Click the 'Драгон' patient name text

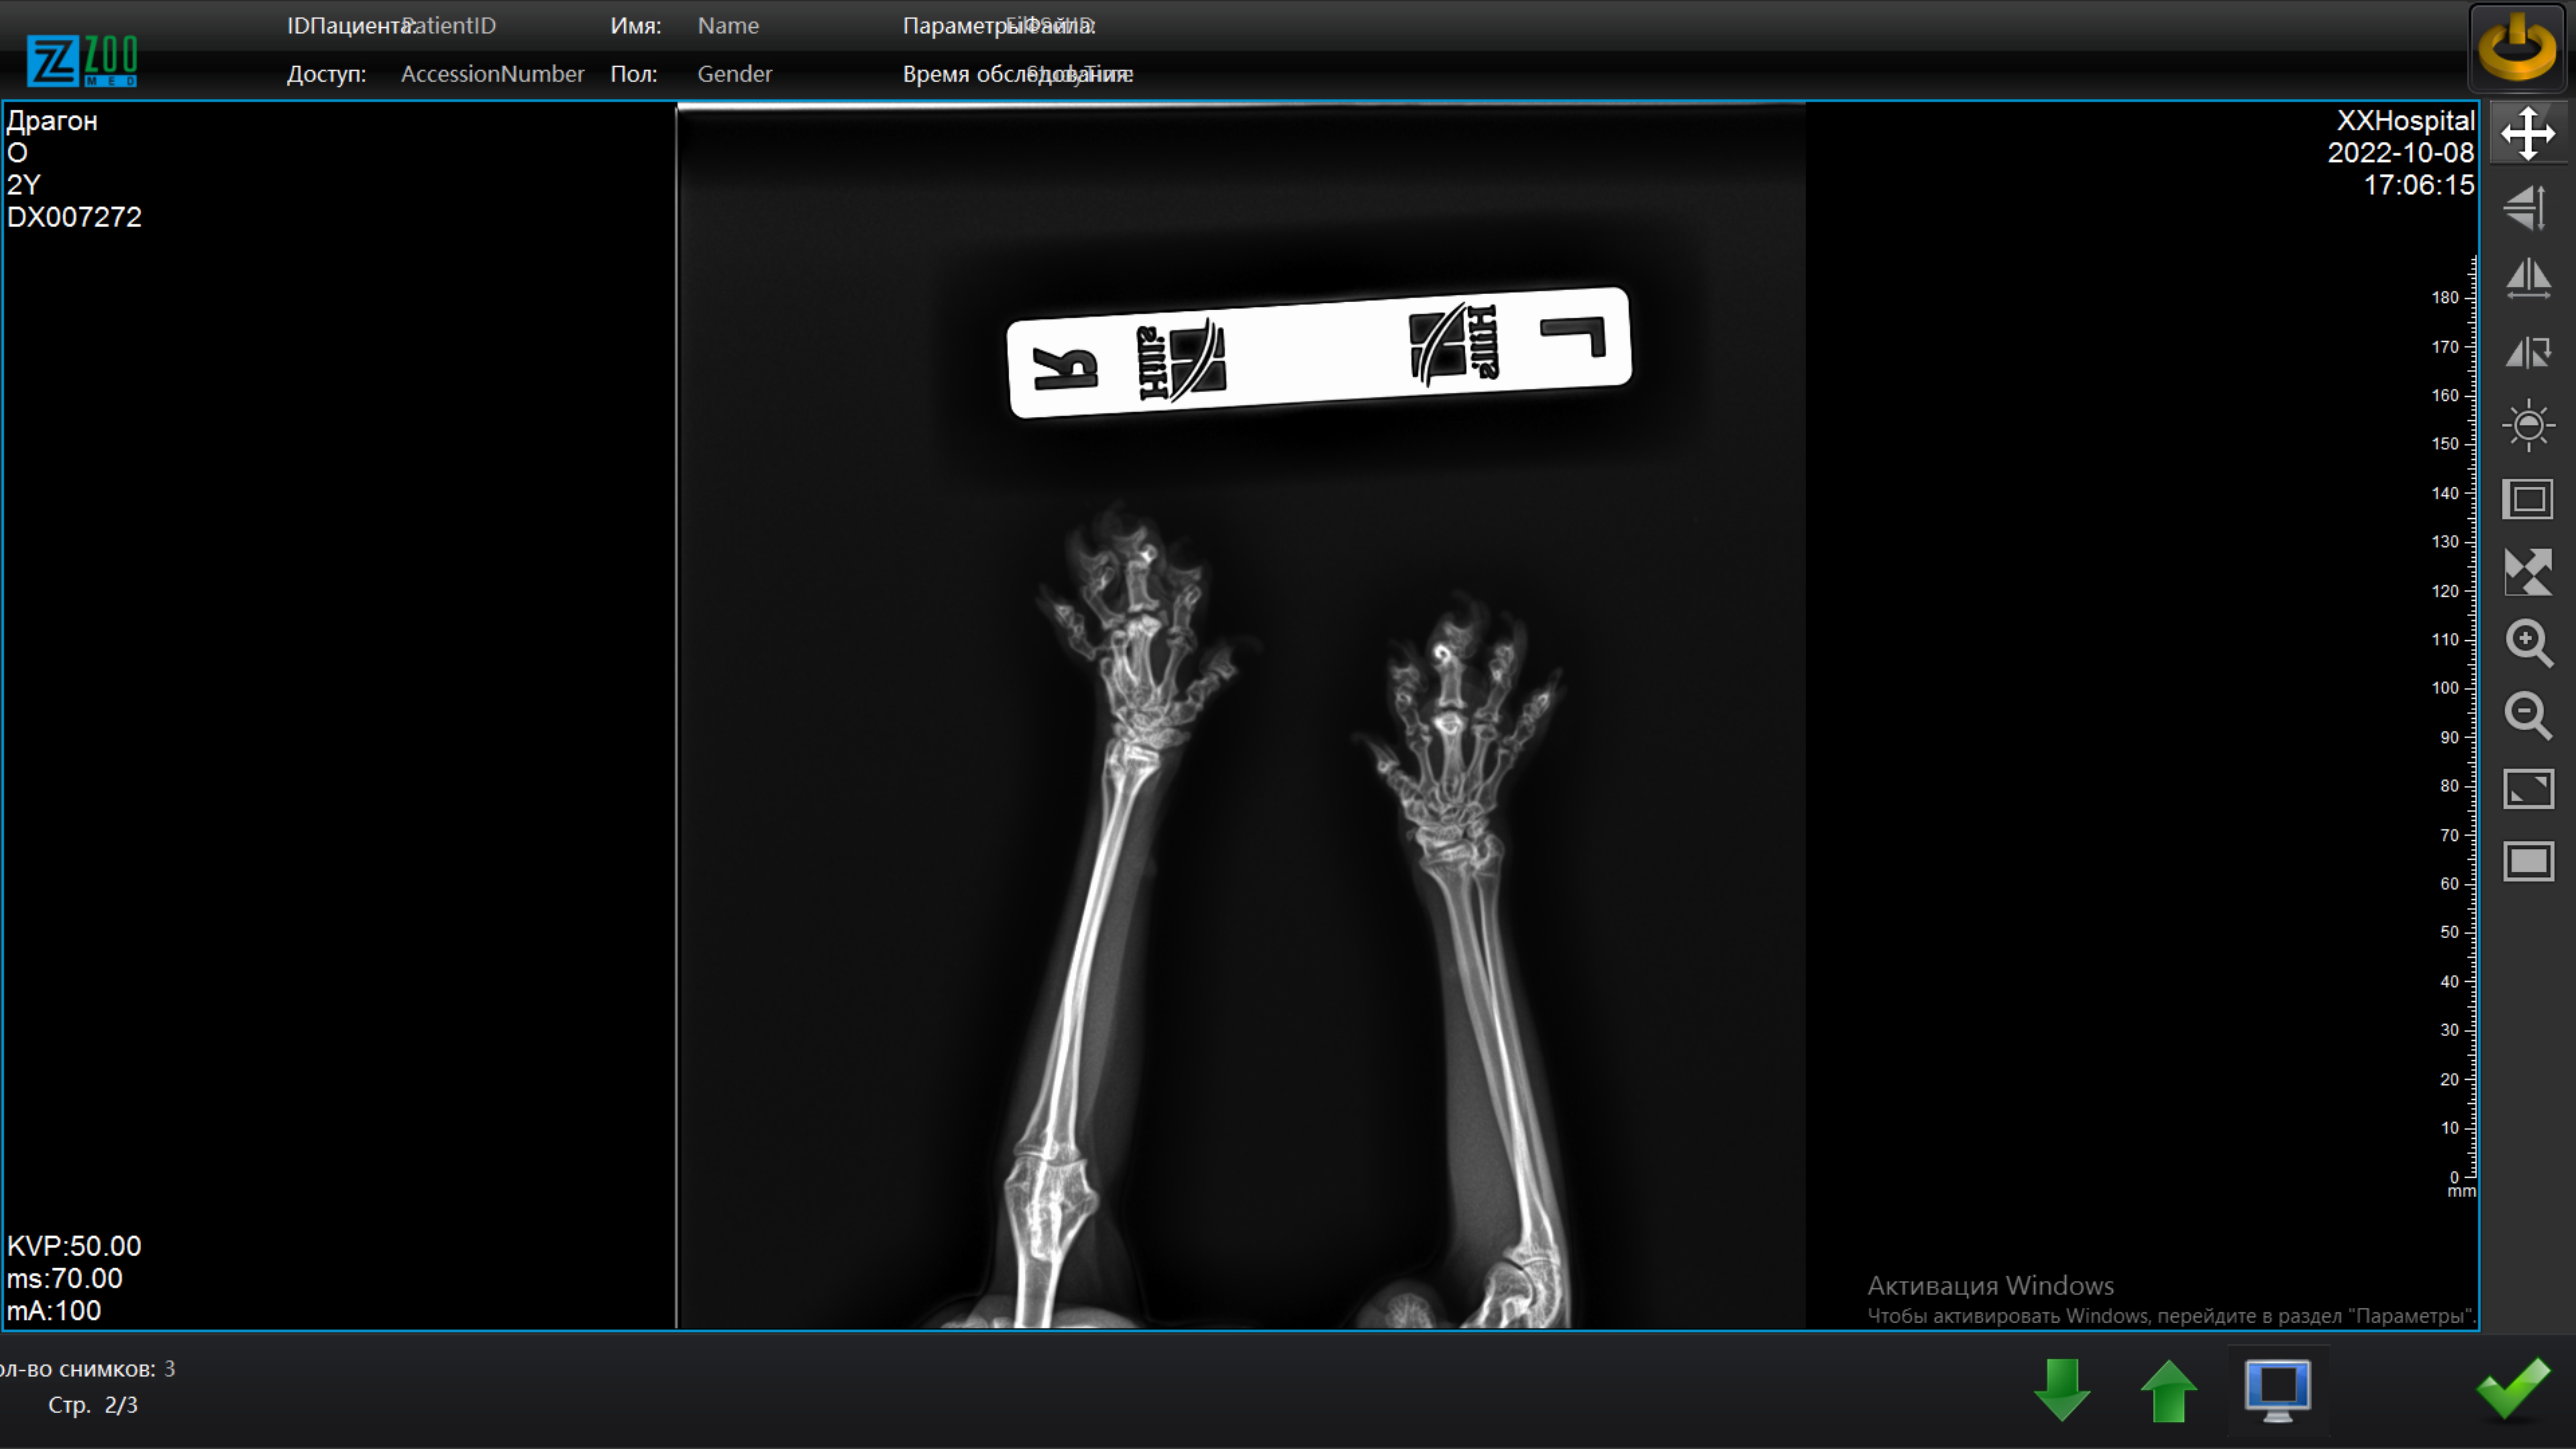click(52, 121)
